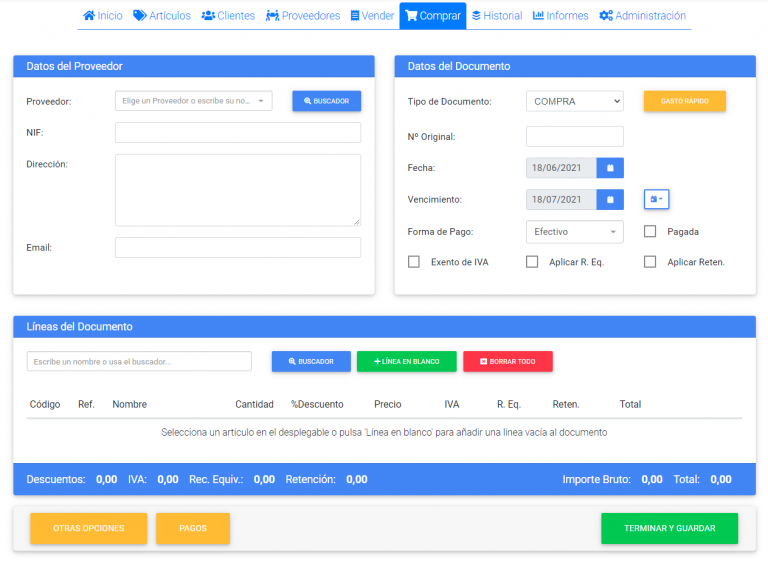Viewport: 768px width, 561px height.
Task: Click the Nº Original input field
Action: click(x=574, y=136)
